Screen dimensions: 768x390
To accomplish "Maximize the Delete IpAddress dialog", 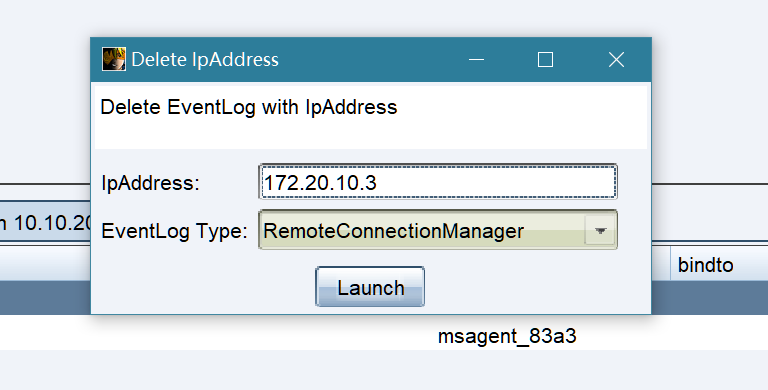I will click(545, 60).
